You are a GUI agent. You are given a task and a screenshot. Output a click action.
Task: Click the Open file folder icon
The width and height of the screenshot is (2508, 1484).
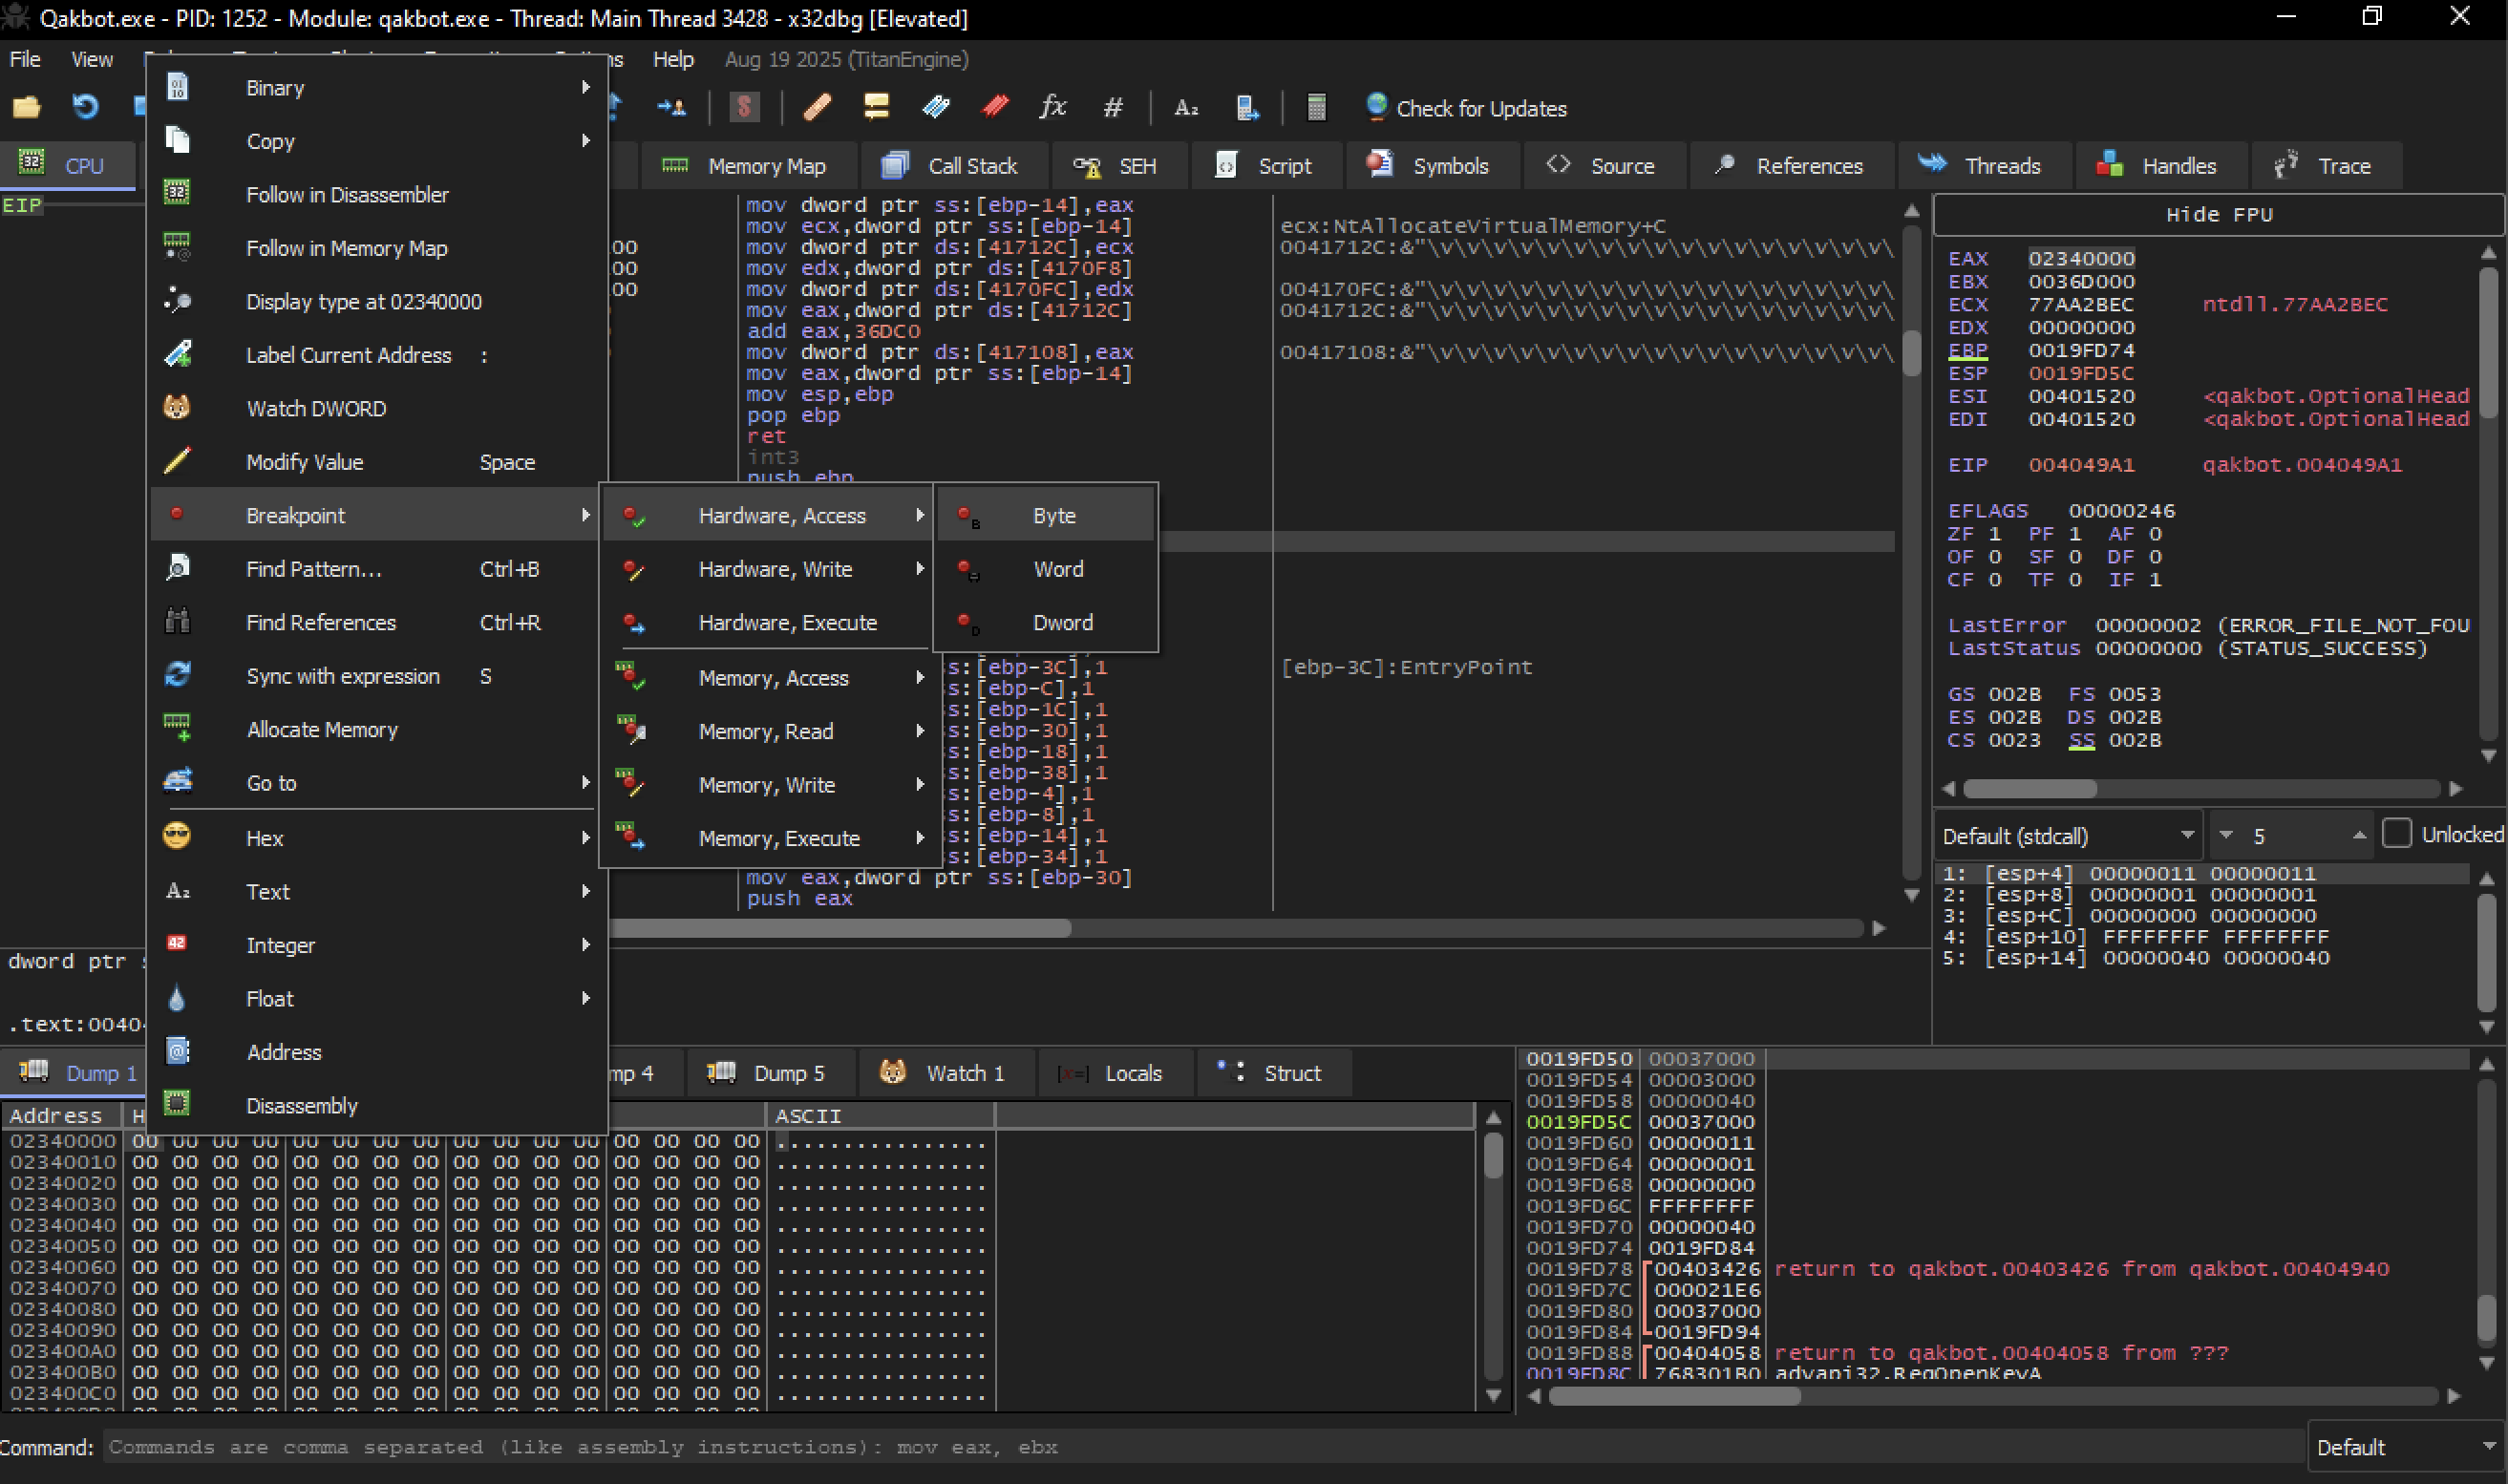[26, 107]
